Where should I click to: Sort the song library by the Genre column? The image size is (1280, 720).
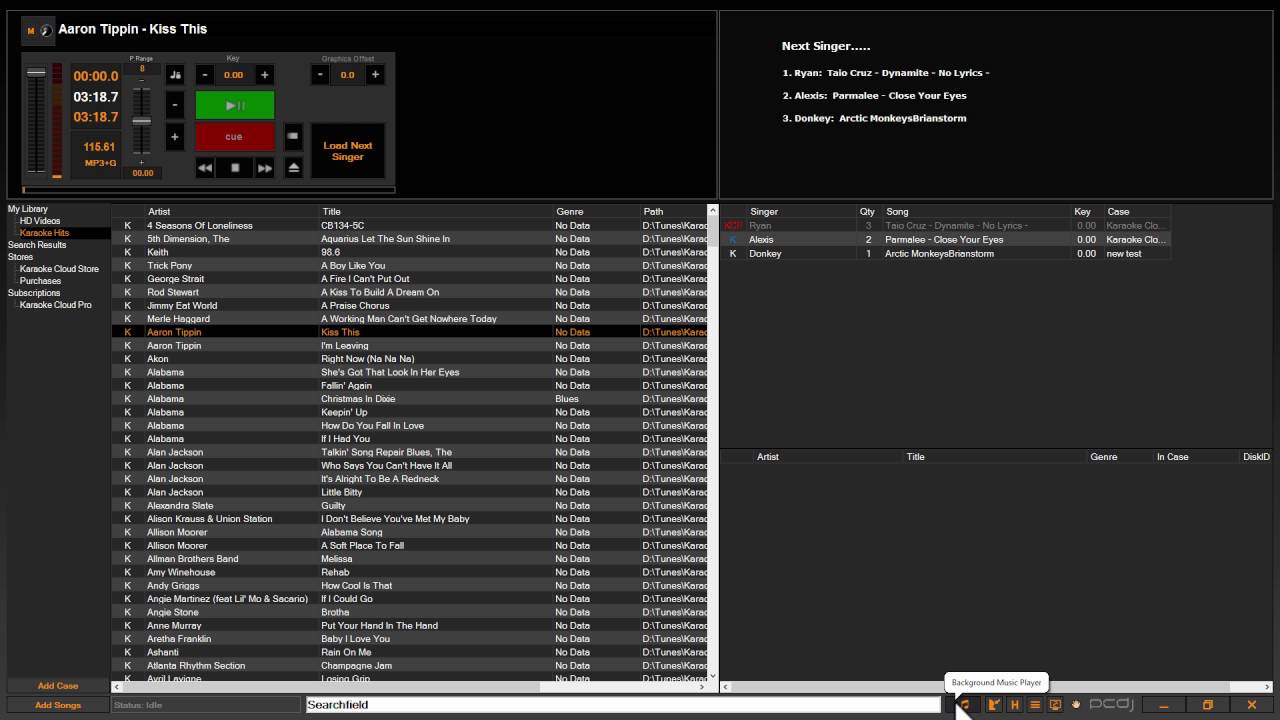point(597,211)
